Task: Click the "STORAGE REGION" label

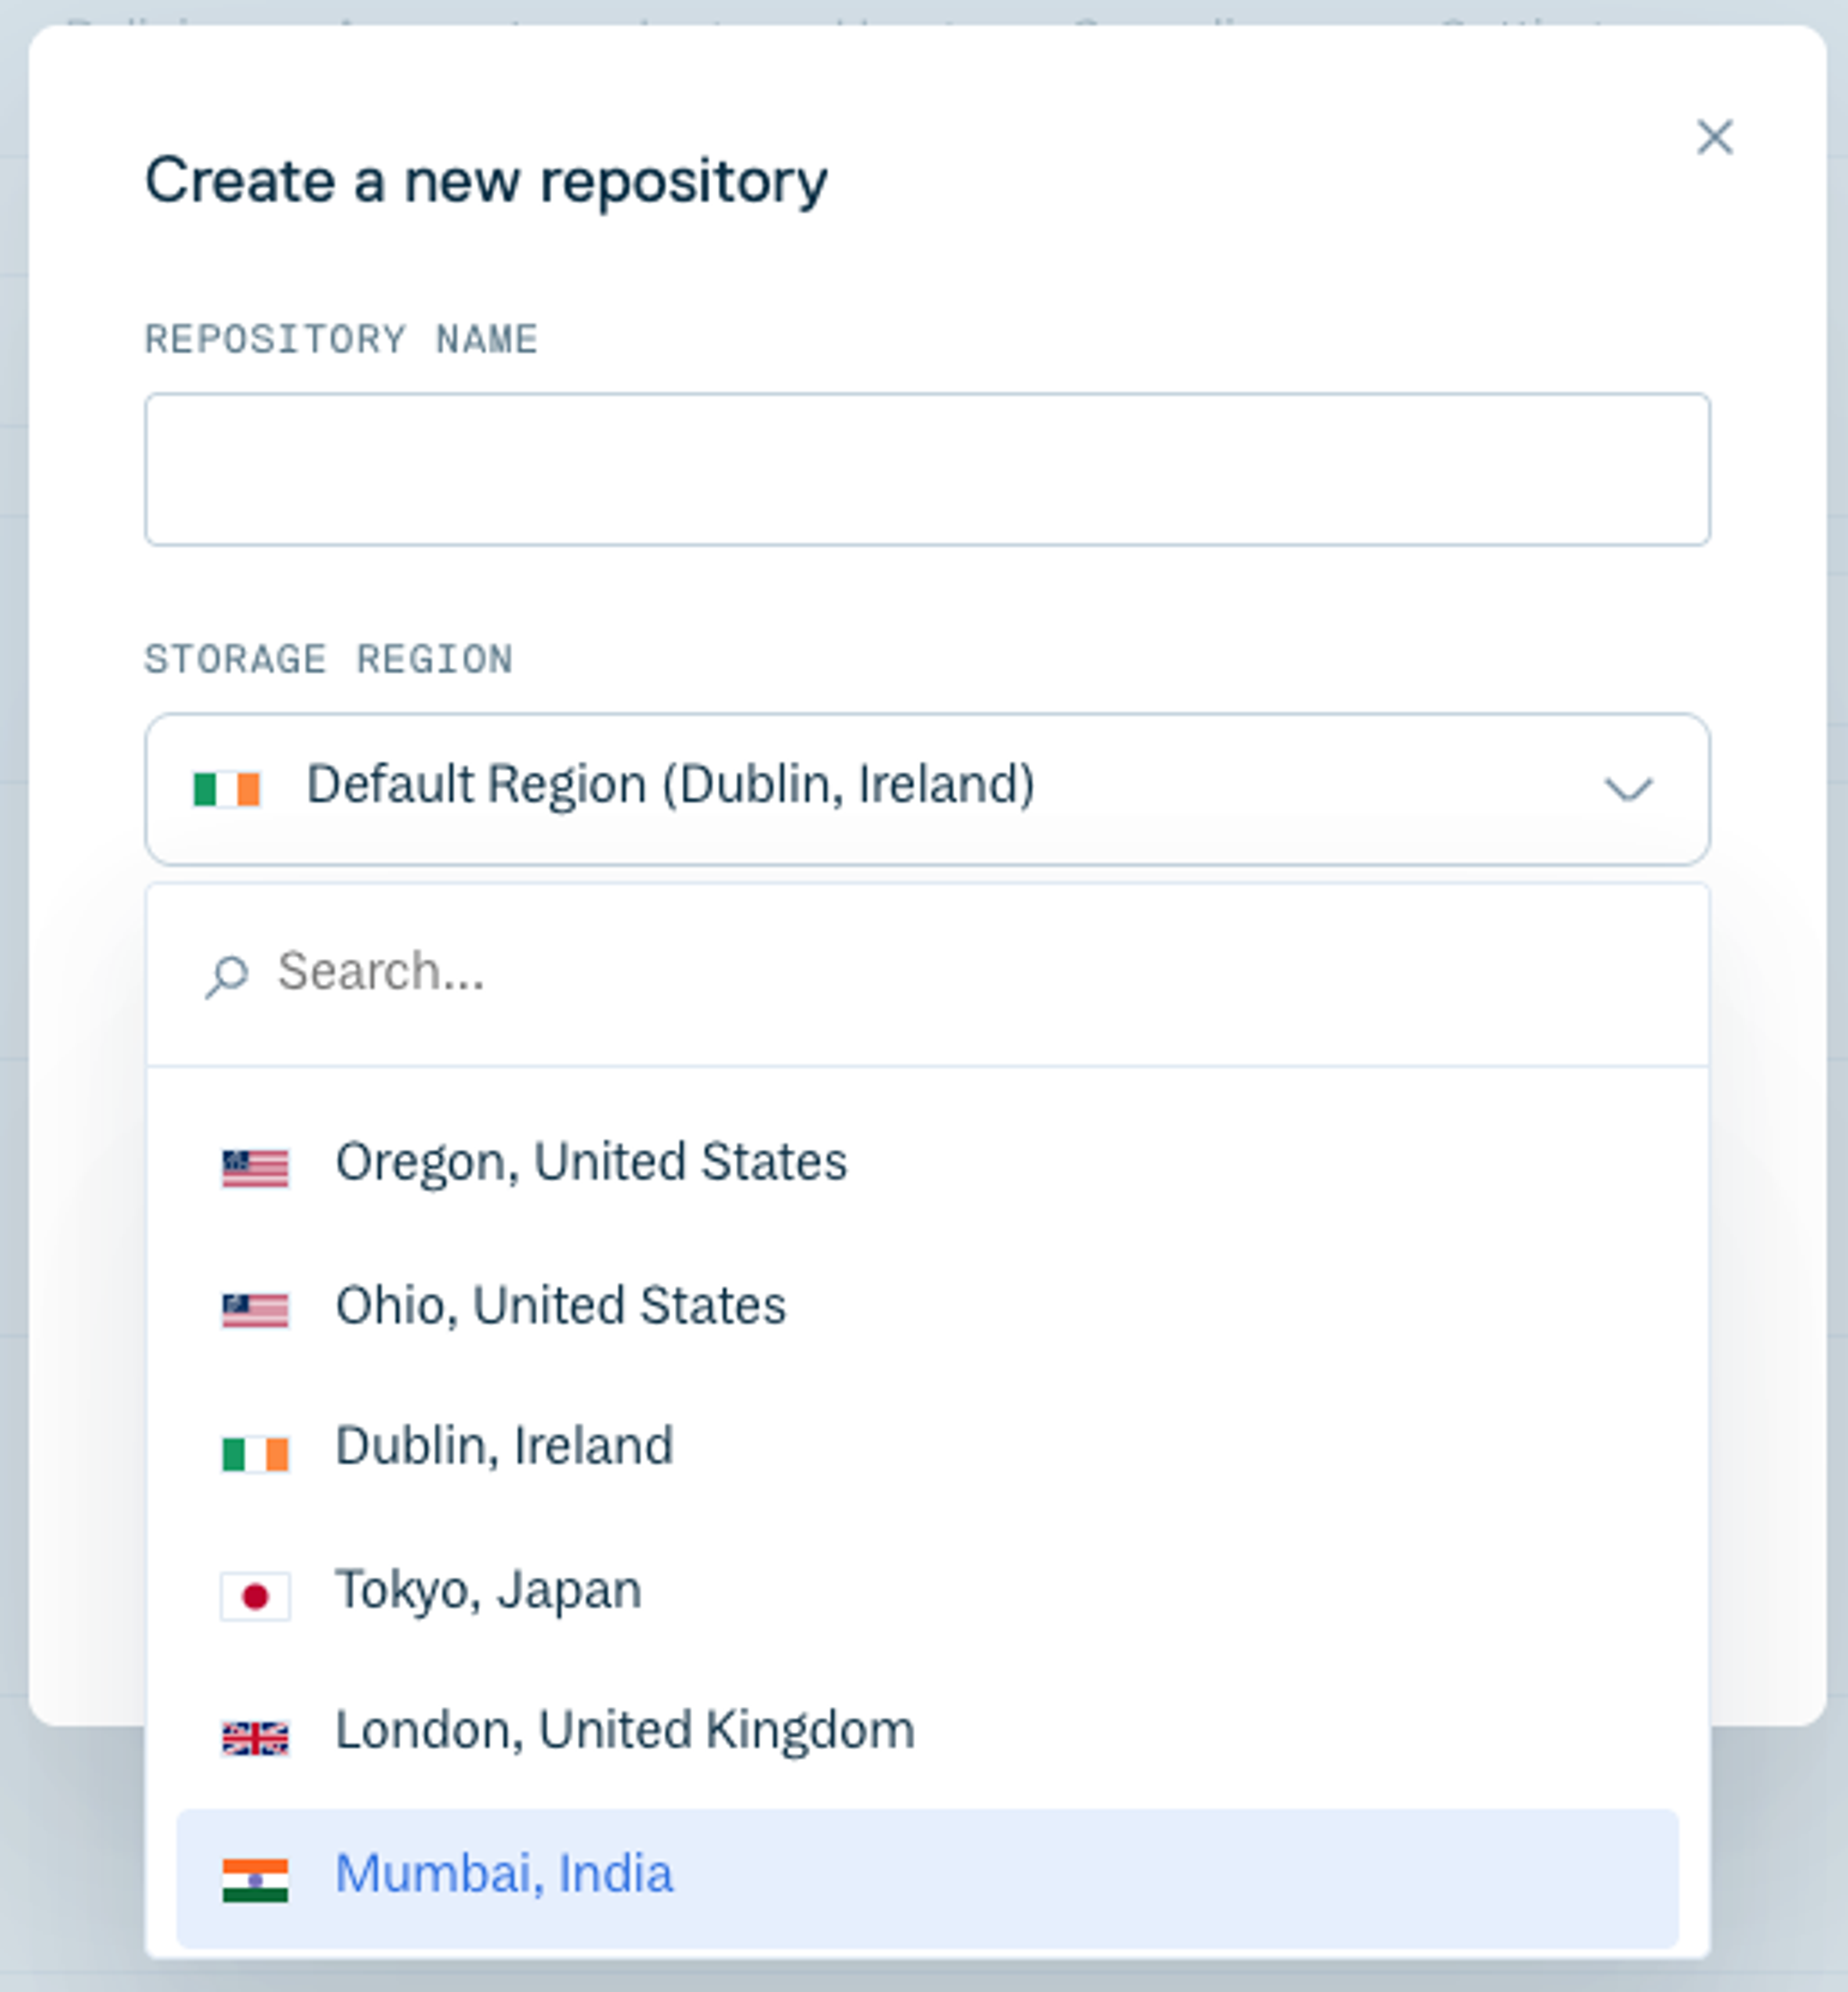Action: click(329, 659)
